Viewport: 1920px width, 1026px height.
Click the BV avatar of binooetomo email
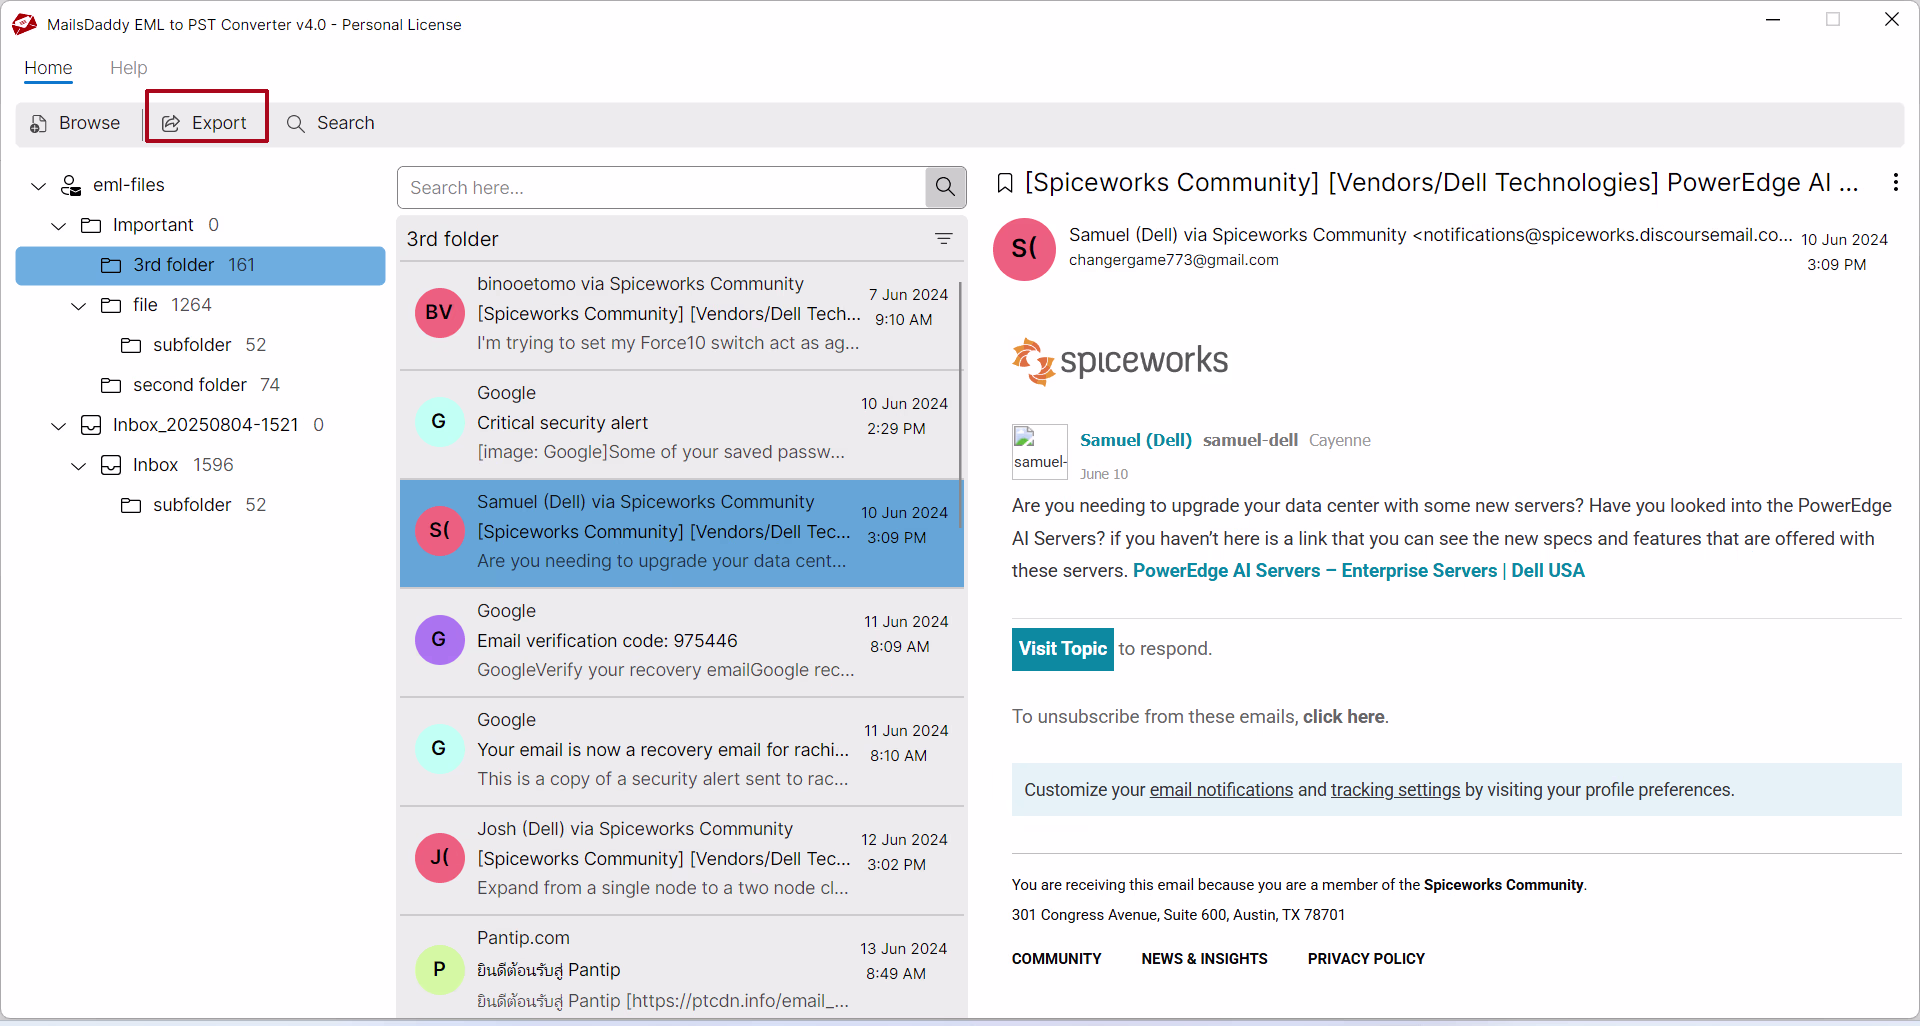pos(439,313)
